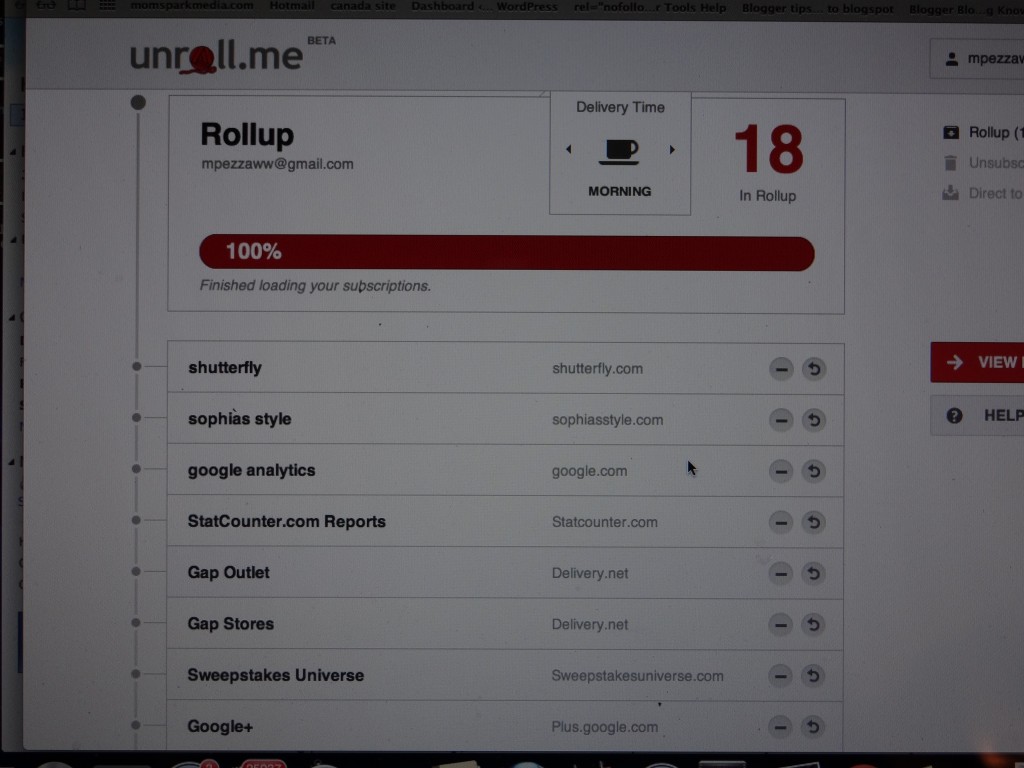Viewport: 1024px width, 768px height.
Task: Click the minus button for Sweepstakes Universe
Action: tap(780, 676)
